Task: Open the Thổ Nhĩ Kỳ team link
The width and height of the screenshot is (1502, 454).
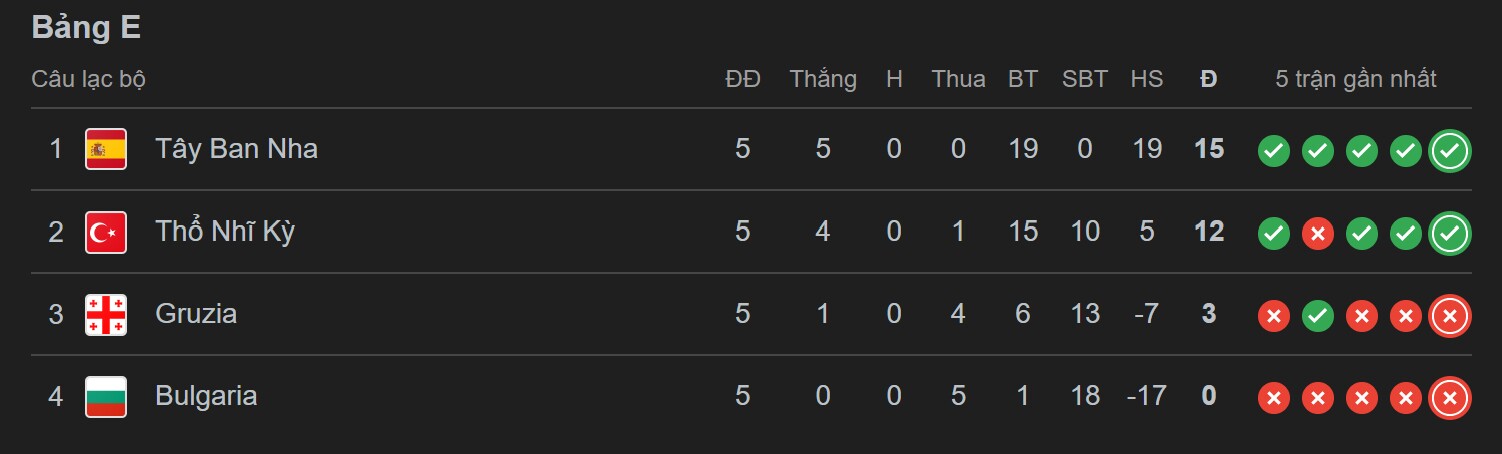Action: pyautogui.click(x=225, y=232)
